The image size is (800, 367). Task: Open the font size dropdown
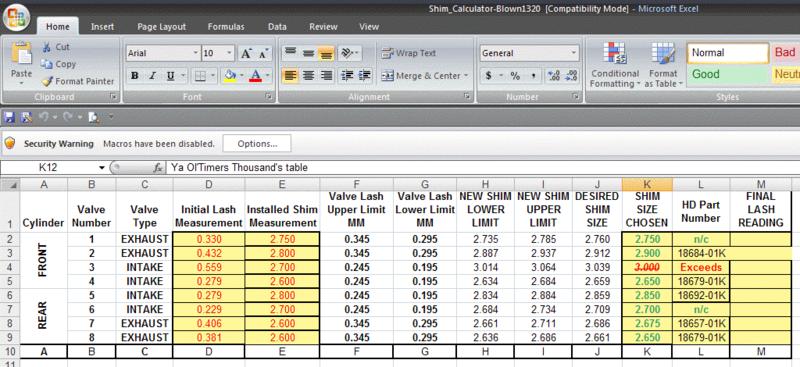click(230, 53)
